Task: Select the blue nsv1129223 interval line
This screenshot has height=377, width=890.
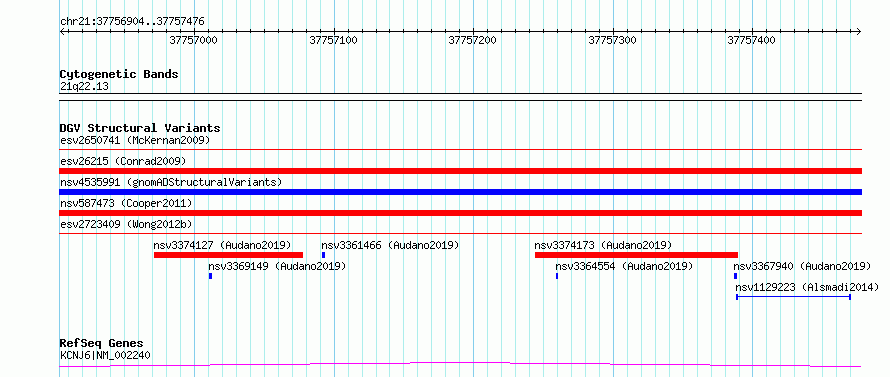Action: [x=794, y=297]
